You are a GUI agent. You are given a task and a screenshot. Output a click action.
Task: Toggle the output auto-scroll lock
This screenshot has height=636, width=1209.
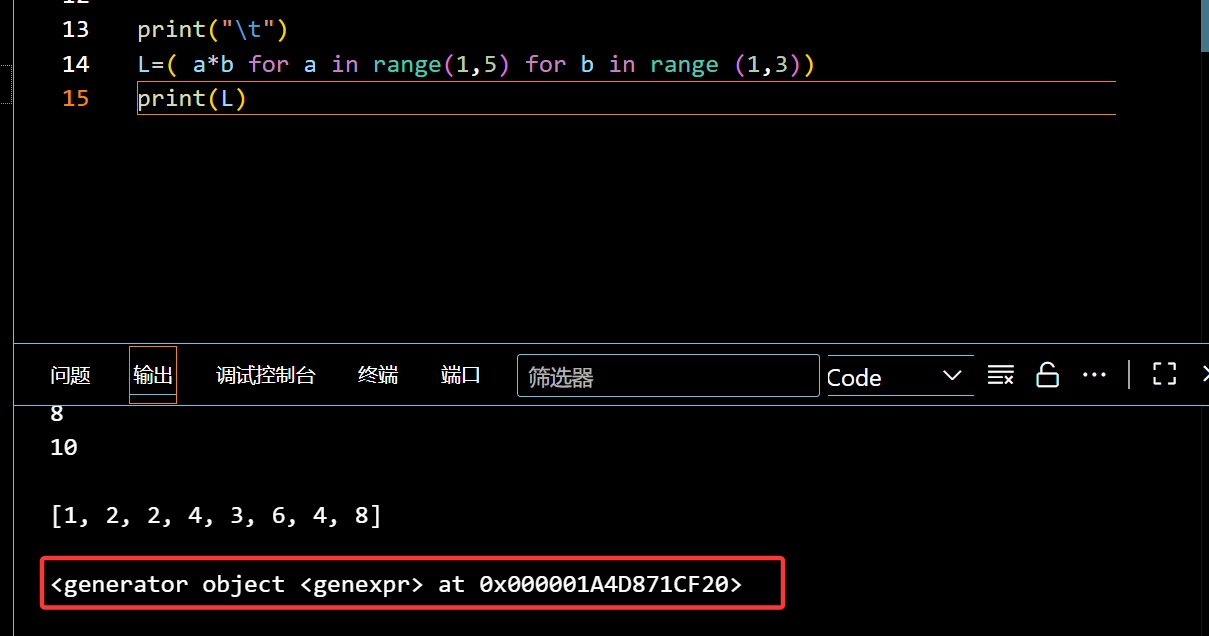coord(1047,376)
